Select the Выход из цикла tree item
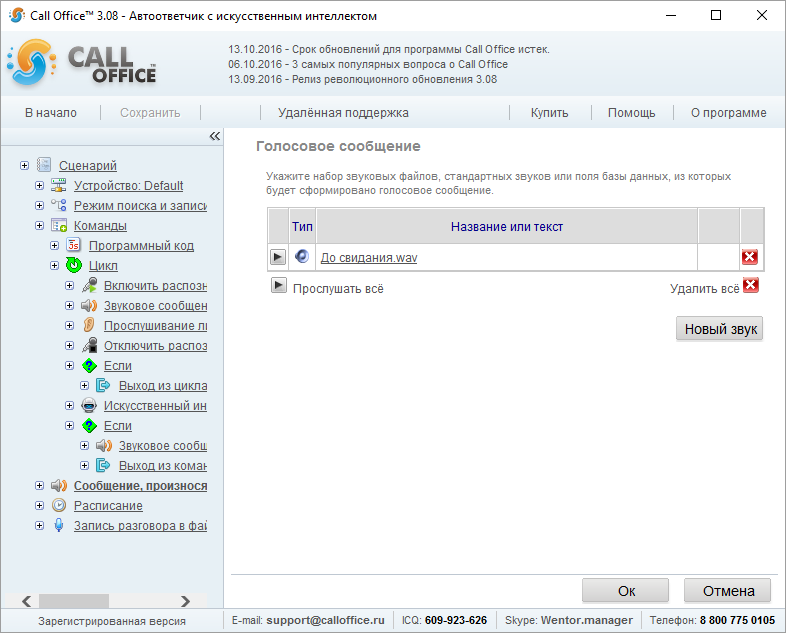 [x=163, y=385]
